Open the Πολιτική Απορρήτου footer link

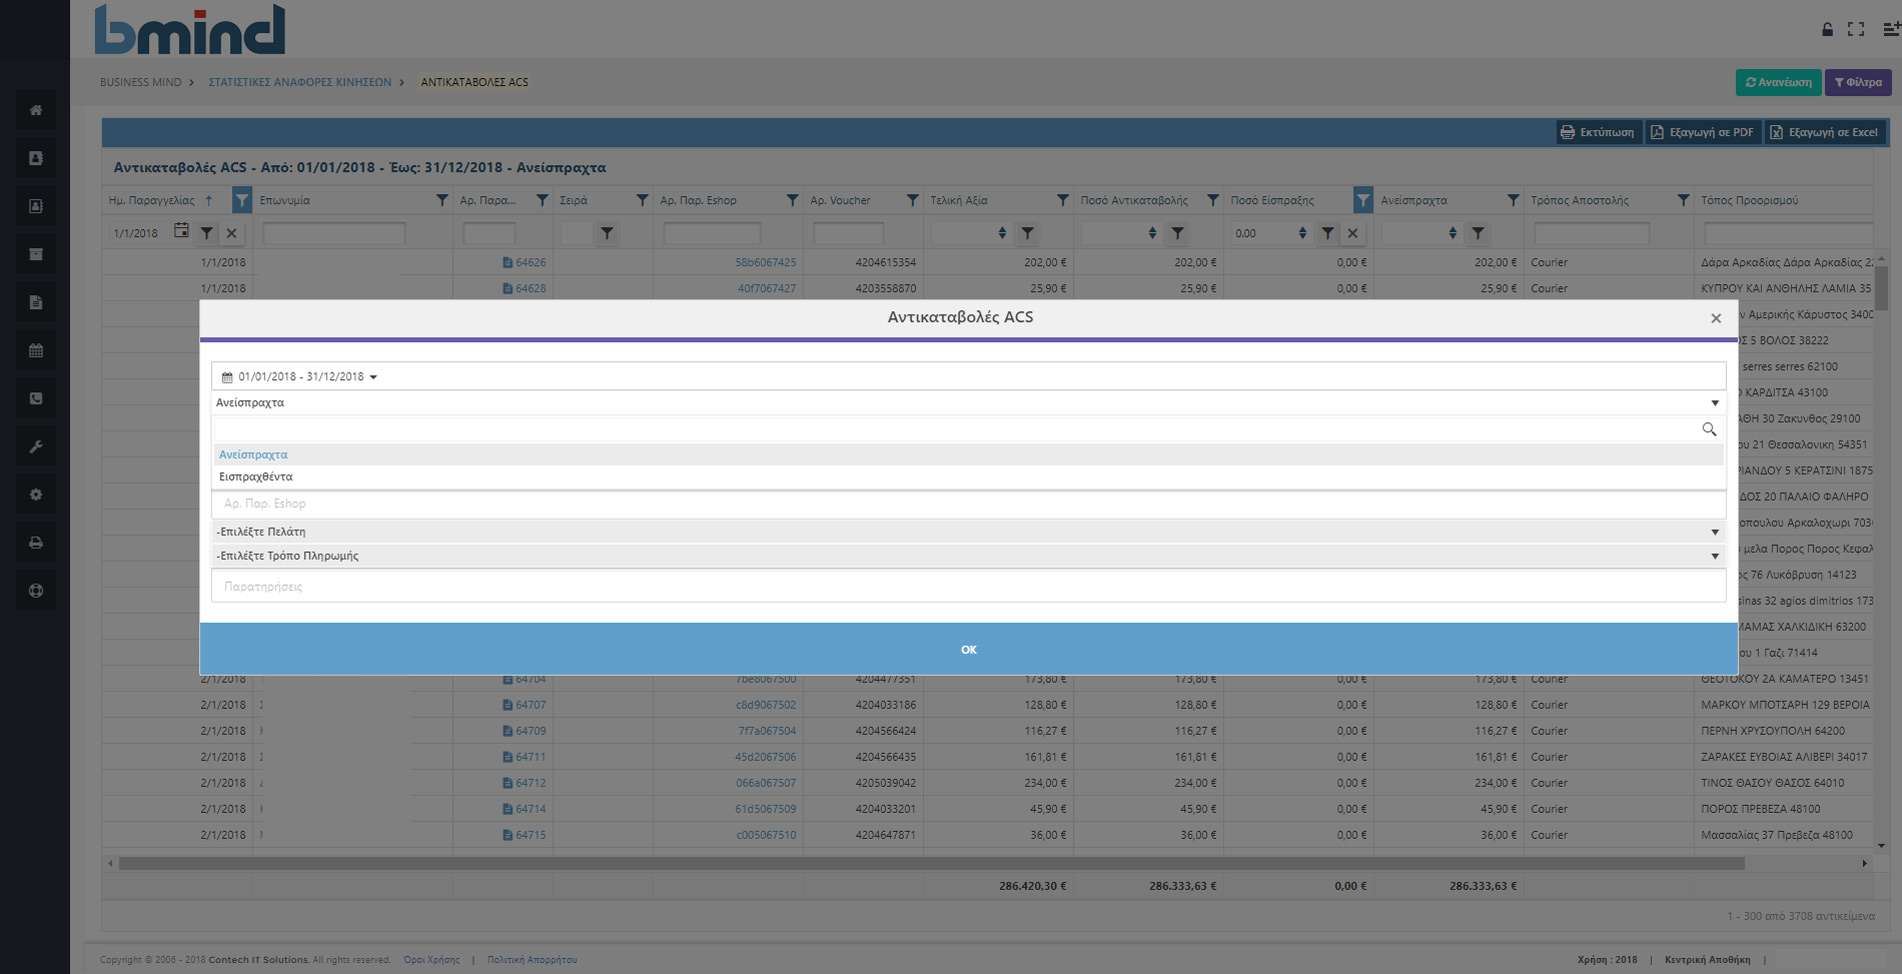pyautogui.click(x=532, y=960)
